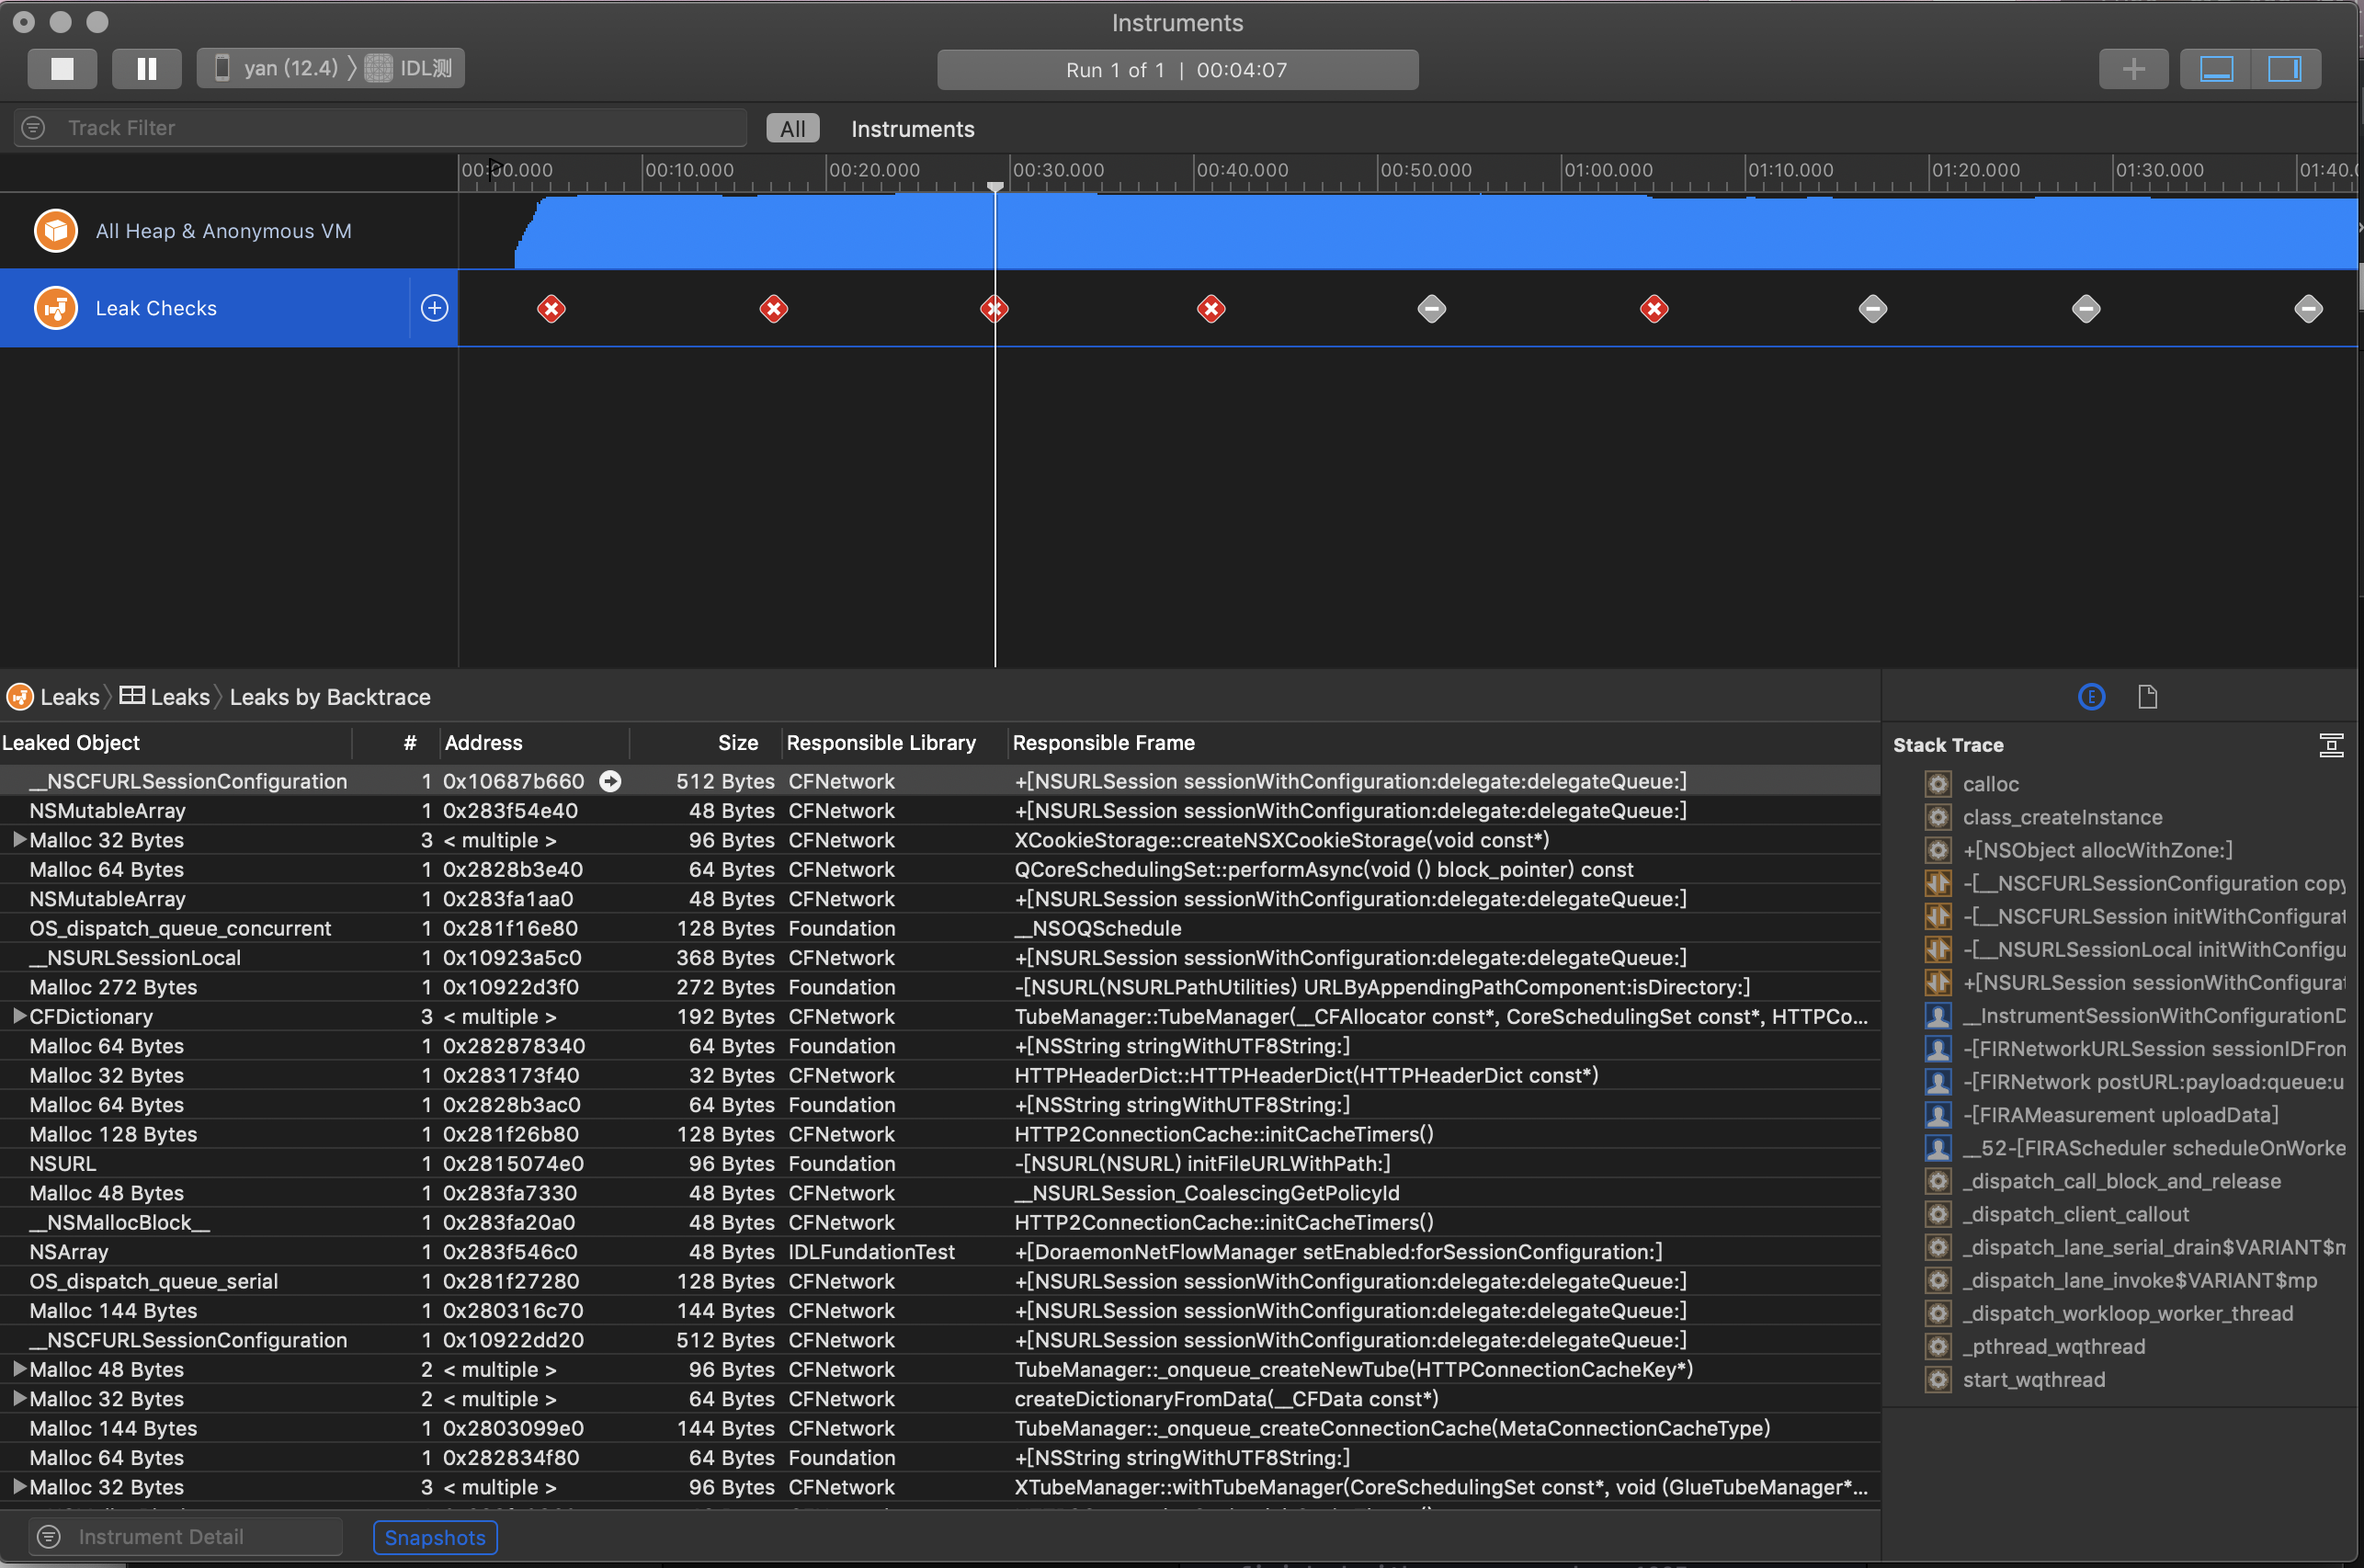Image resolution: width=2364 pixels, height=1568 pixels.
Task: Select the All Heap & Anonymous VM track
Action: click(x=223, y=231)
